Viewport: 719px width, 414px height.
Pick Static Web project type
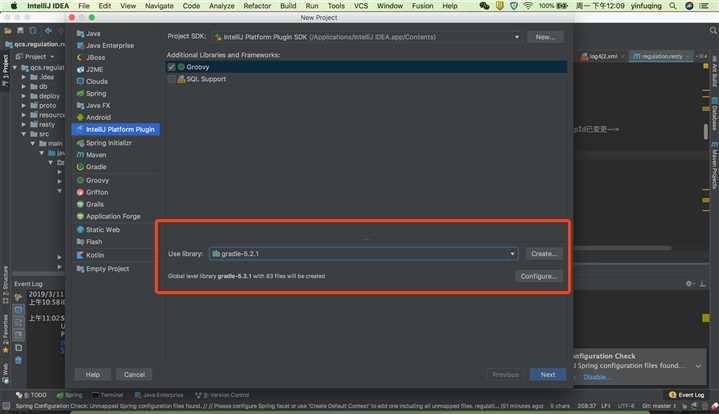coord(103,229)
